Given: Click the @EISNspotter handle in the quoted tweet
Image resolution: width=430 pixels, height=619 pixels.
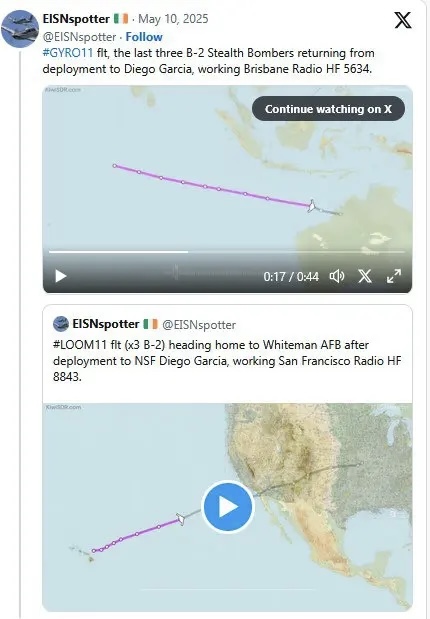Looking at the screenshot, I should click(x=199, y=325).
